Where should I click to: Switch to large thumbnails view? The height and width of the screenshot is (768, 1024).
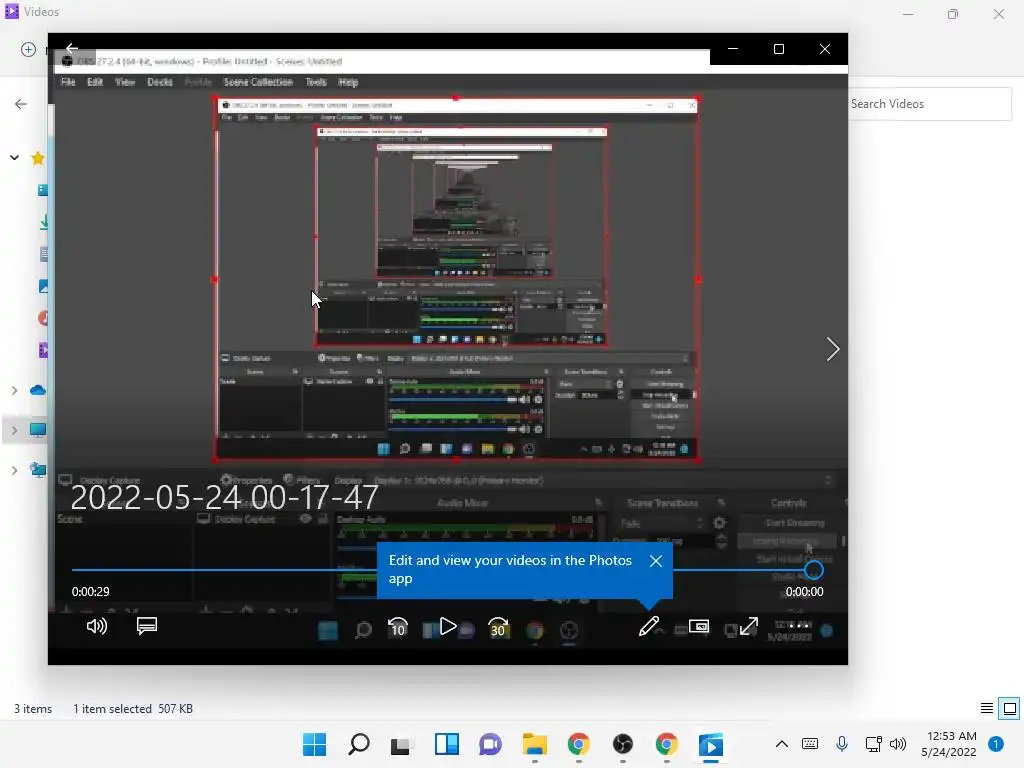tap(1010, 709)
